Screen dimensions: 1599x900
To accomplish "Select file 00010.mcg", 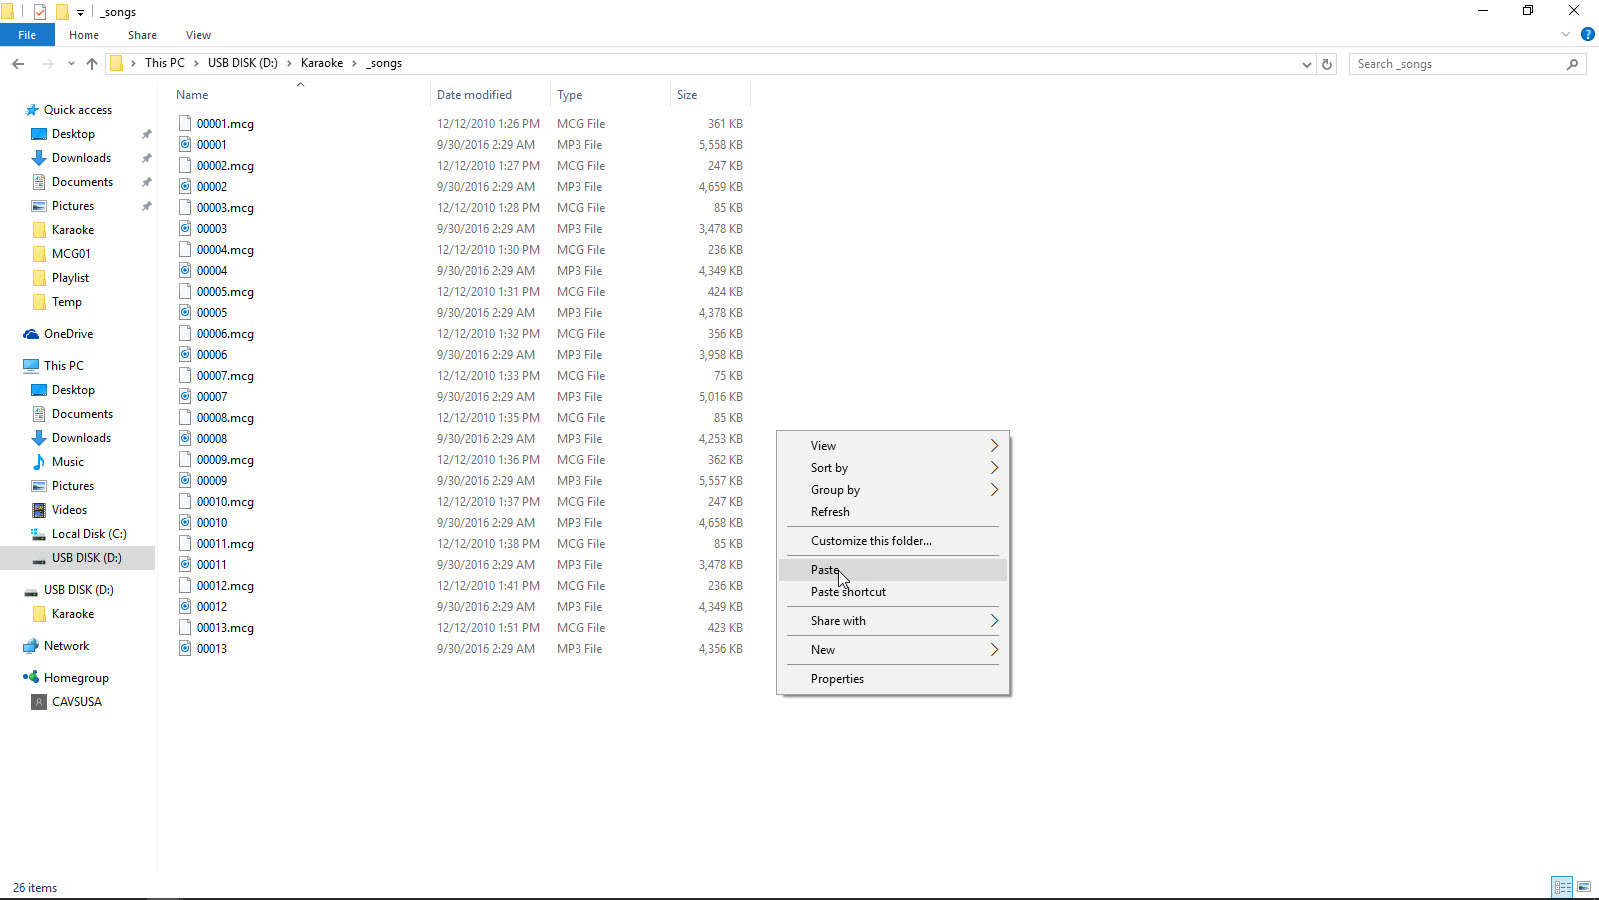I will [x=225, y=502].
